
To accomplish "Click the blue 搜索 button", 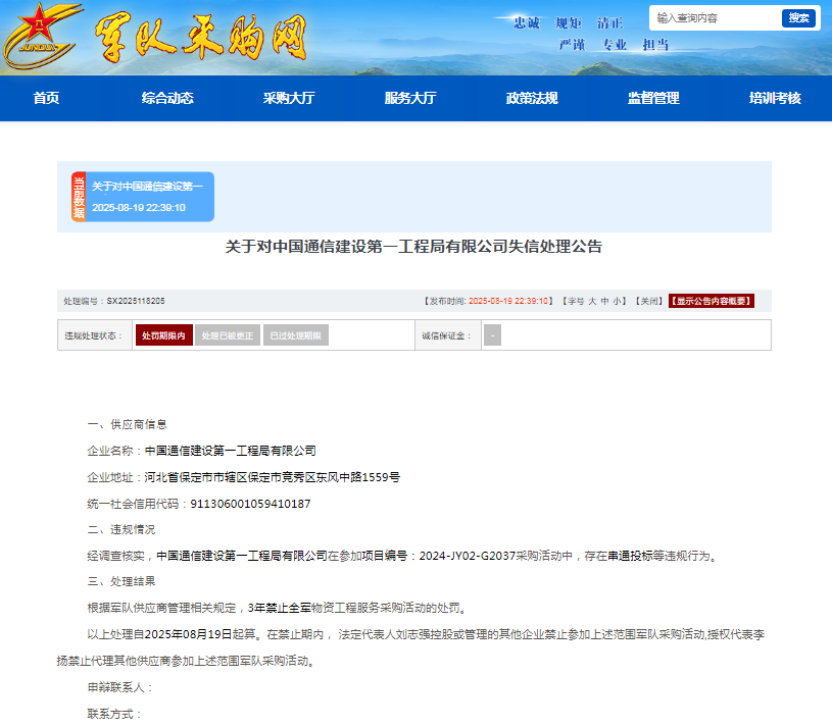I will pyautogui.click(x=799, y=18).
